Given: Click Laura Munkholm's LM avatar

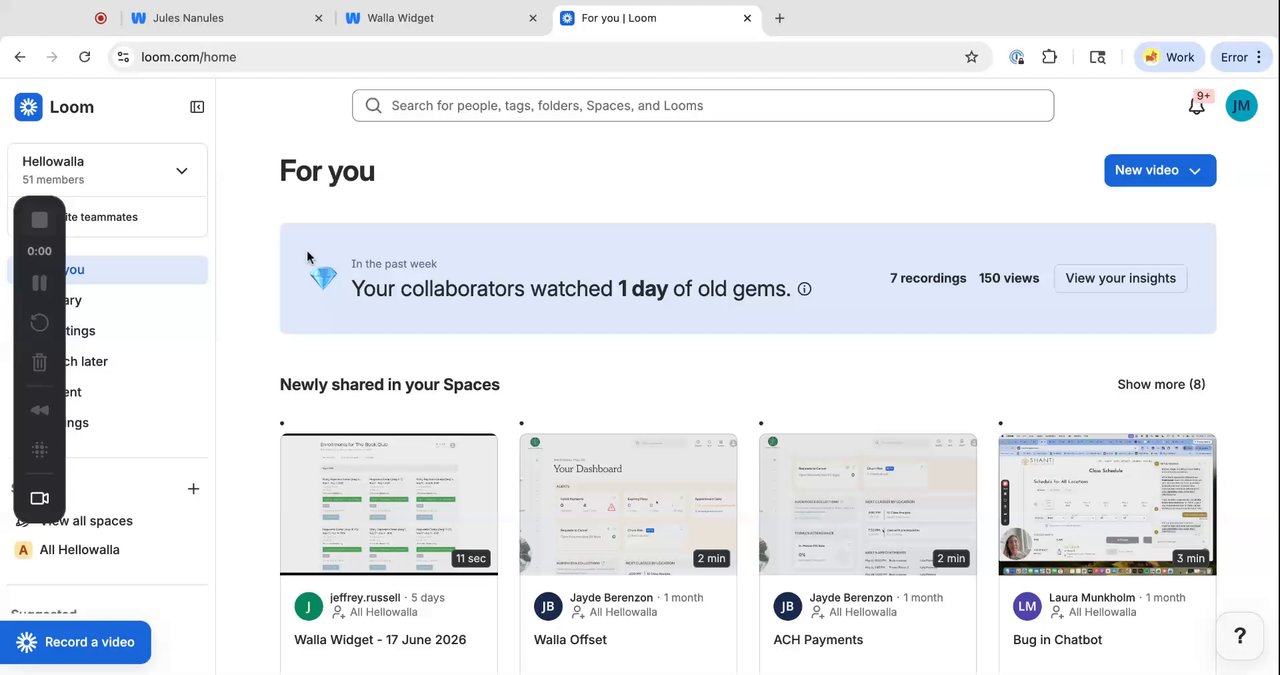Looking at the screenshot, I should point(1028,605).
